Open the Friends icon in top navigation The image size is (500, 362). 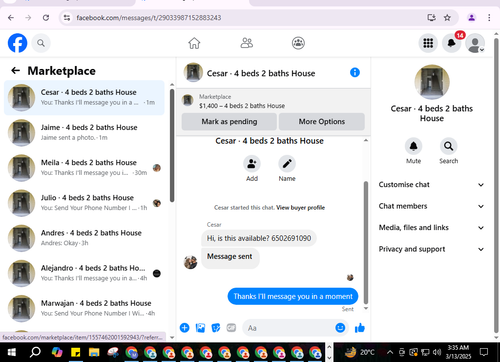[247, 43]
